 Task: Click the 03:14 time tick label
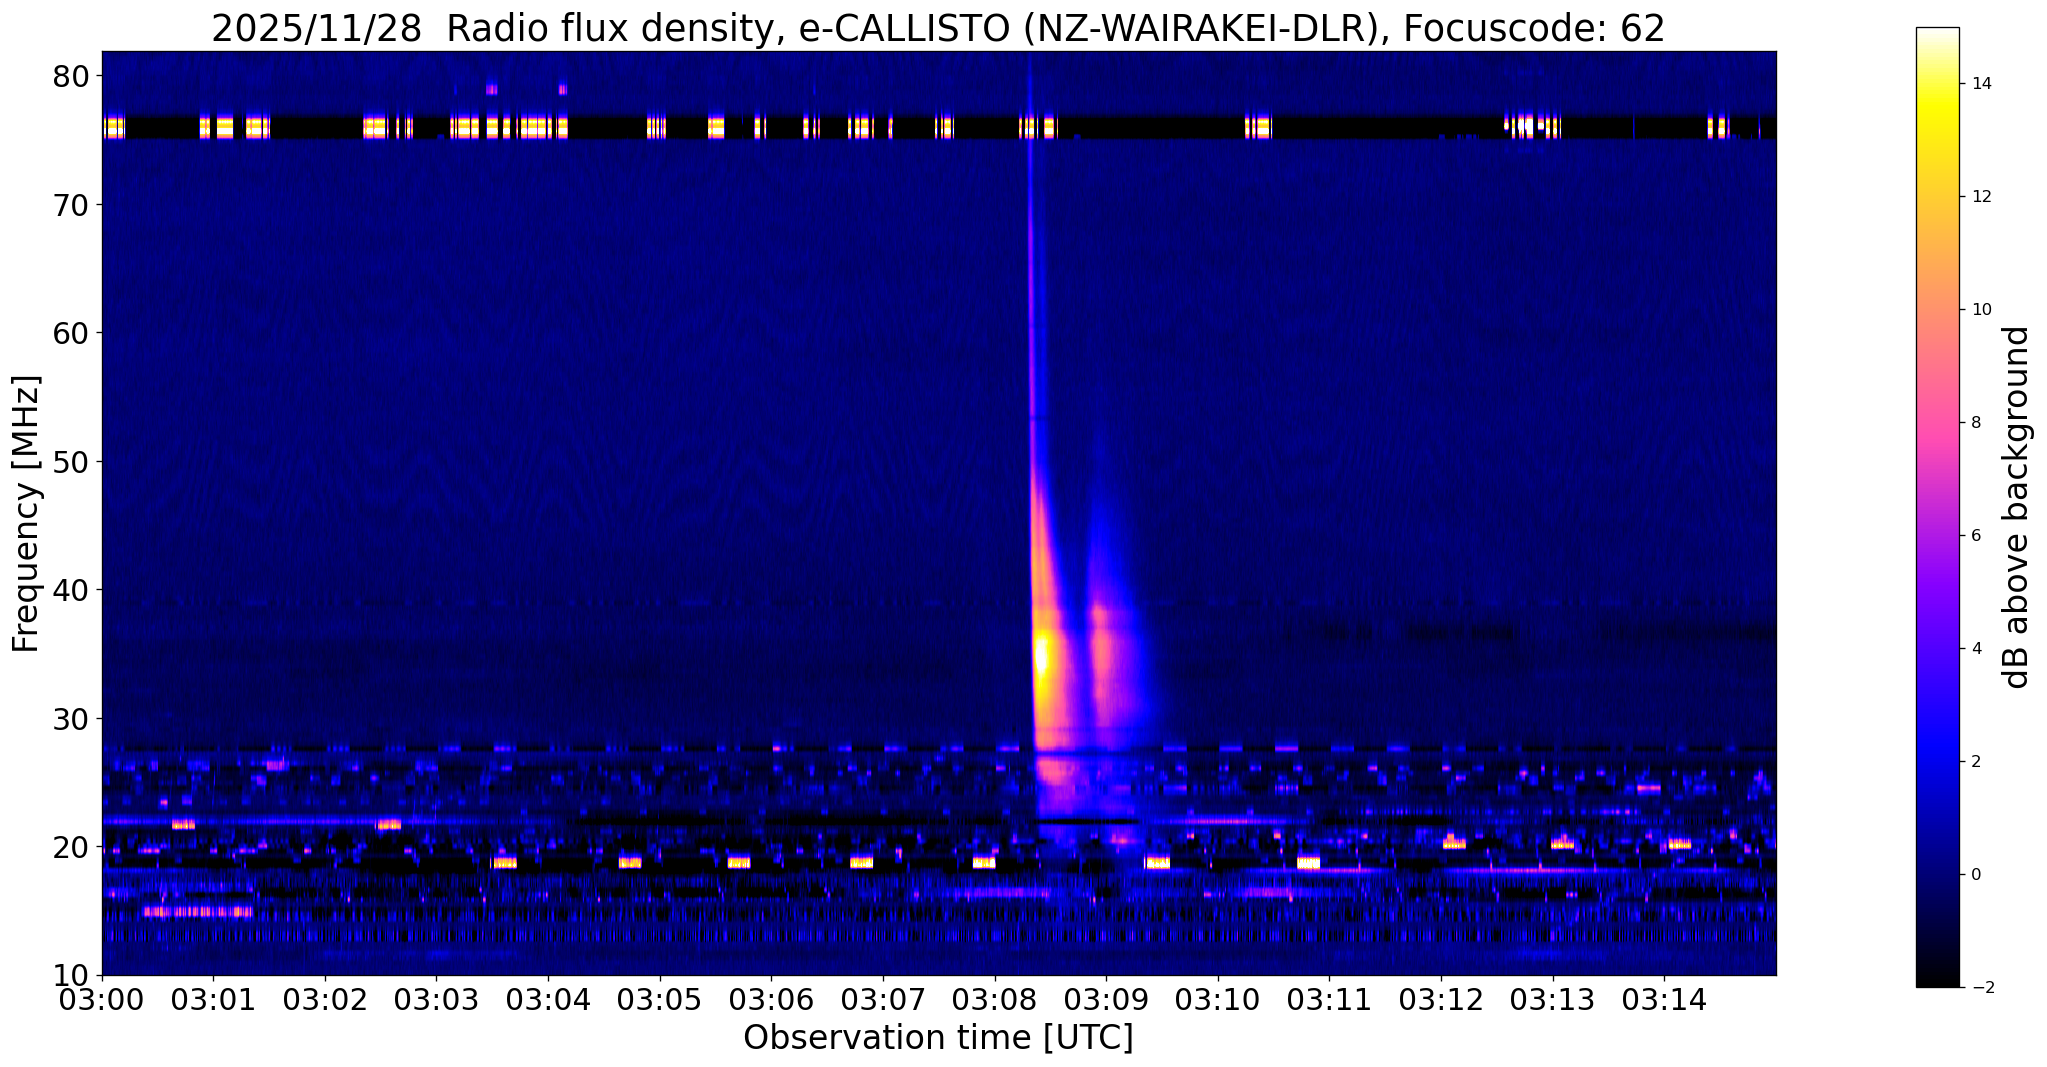1664,1000
